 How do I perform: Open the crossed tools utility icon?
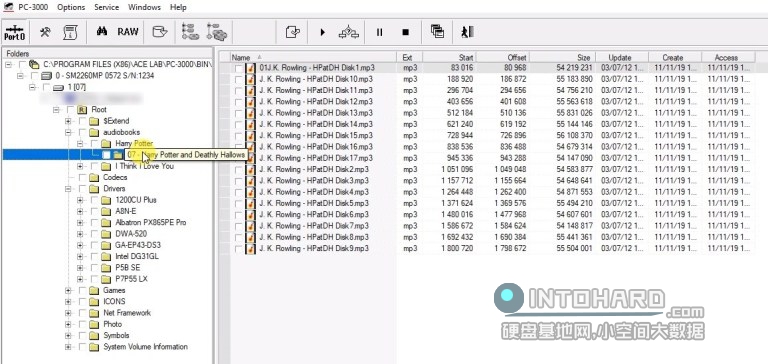tap(46, 32)
